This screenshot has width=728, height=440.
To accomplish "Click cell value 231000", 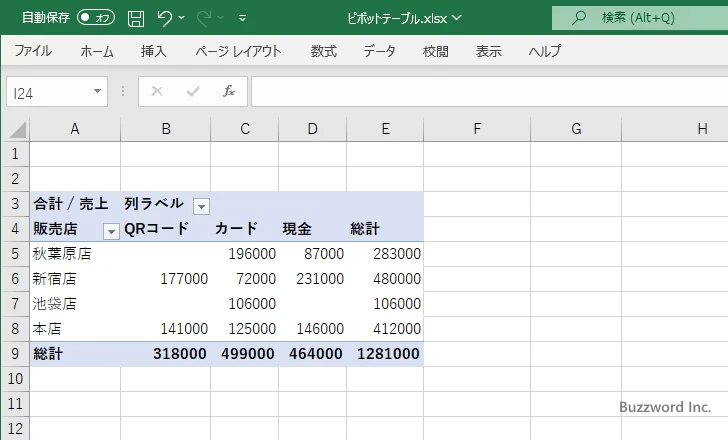I will click(x=312, y=279).
